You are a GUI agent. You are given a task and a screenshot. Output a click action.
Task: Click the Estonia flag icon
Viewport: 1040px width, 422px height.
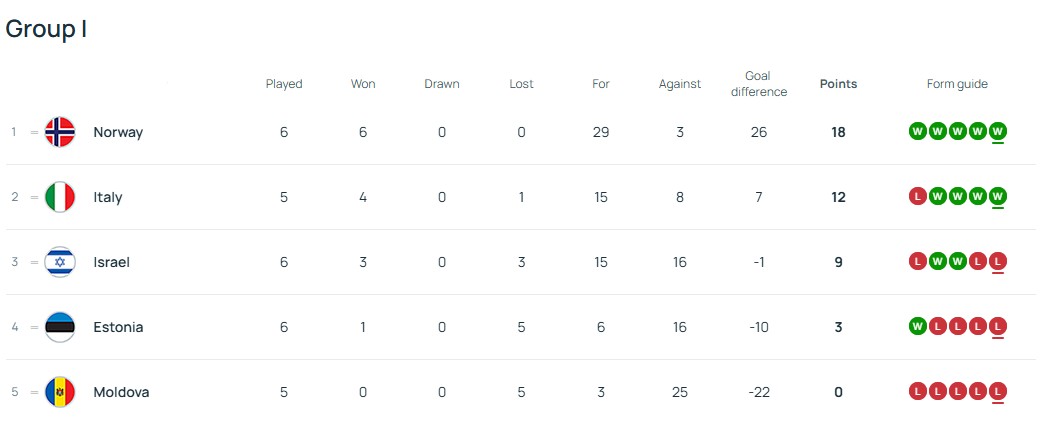[60, 327]
